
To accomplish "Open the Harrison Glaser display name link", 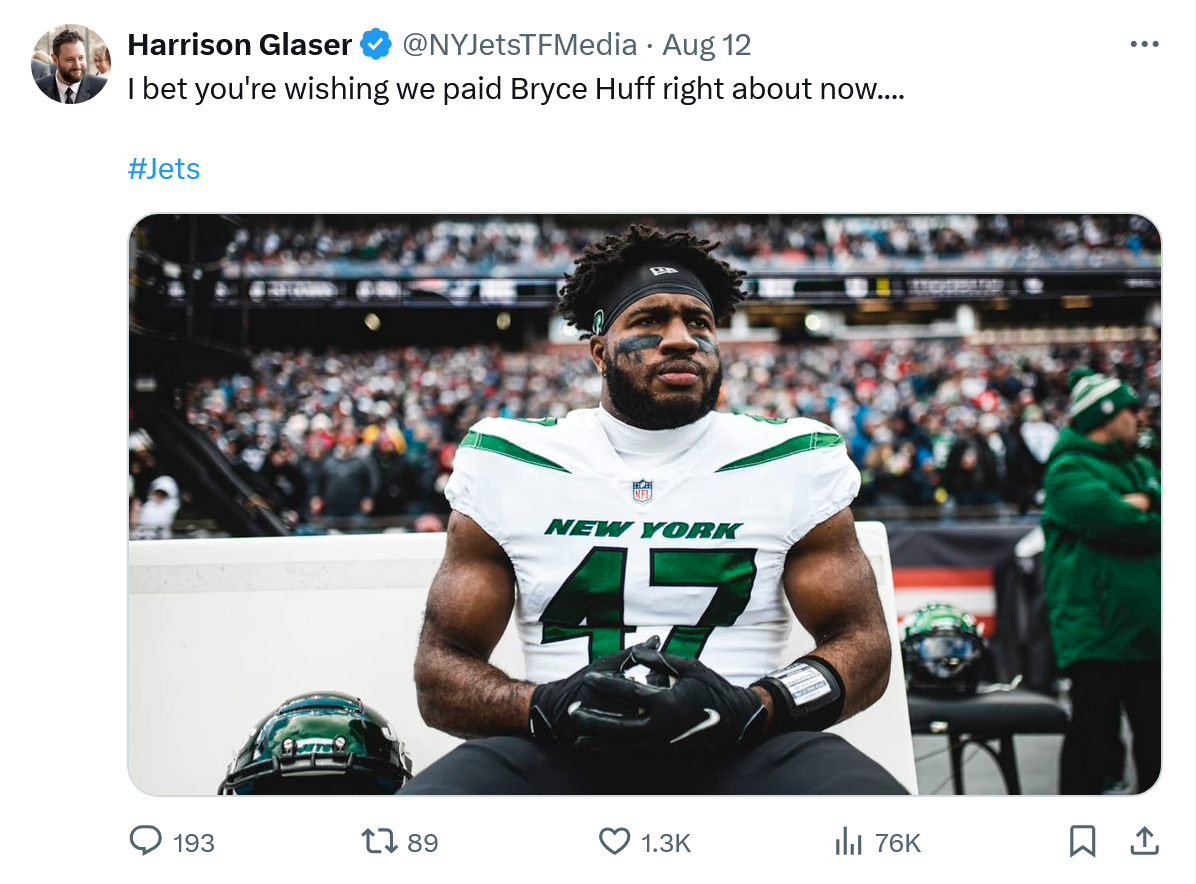I will point(240,45).
